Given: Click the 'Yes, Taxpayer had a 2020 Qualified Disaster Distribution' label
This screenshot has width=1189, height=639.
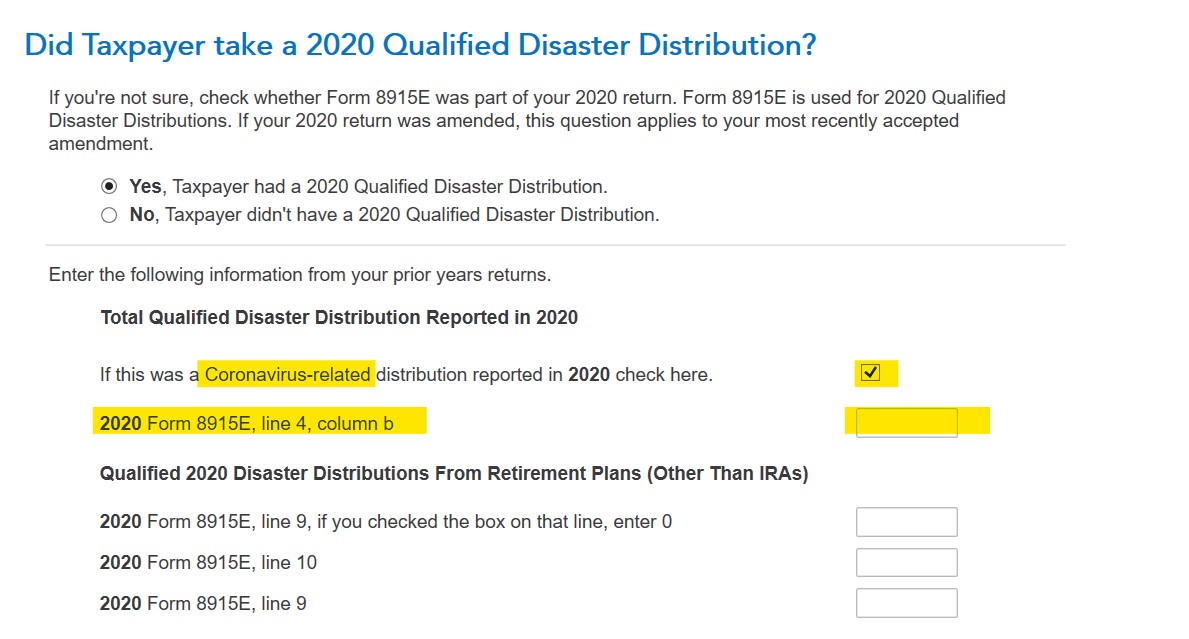Looking at the screenshot, I should coord(369,186).
